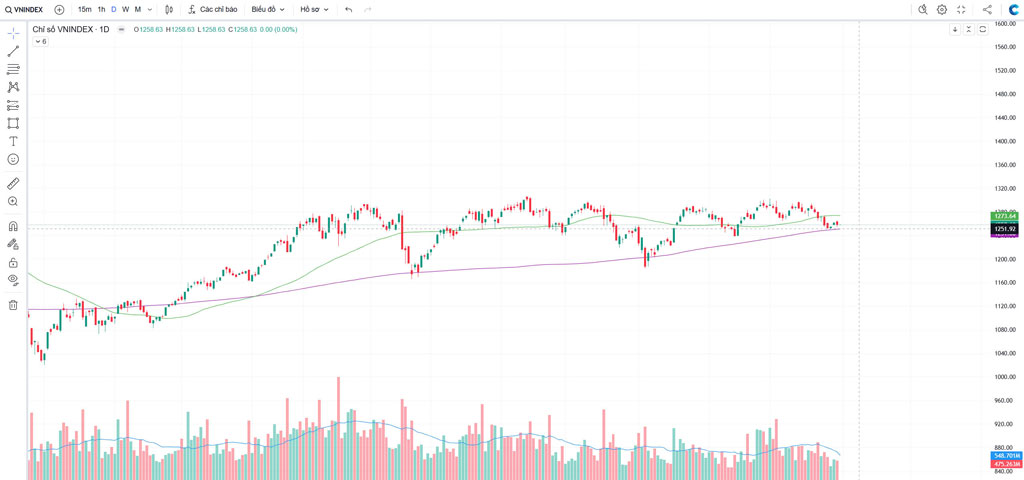Click the share chart icon
Viewport: 1024px width, 480px height.
point(987,10)
